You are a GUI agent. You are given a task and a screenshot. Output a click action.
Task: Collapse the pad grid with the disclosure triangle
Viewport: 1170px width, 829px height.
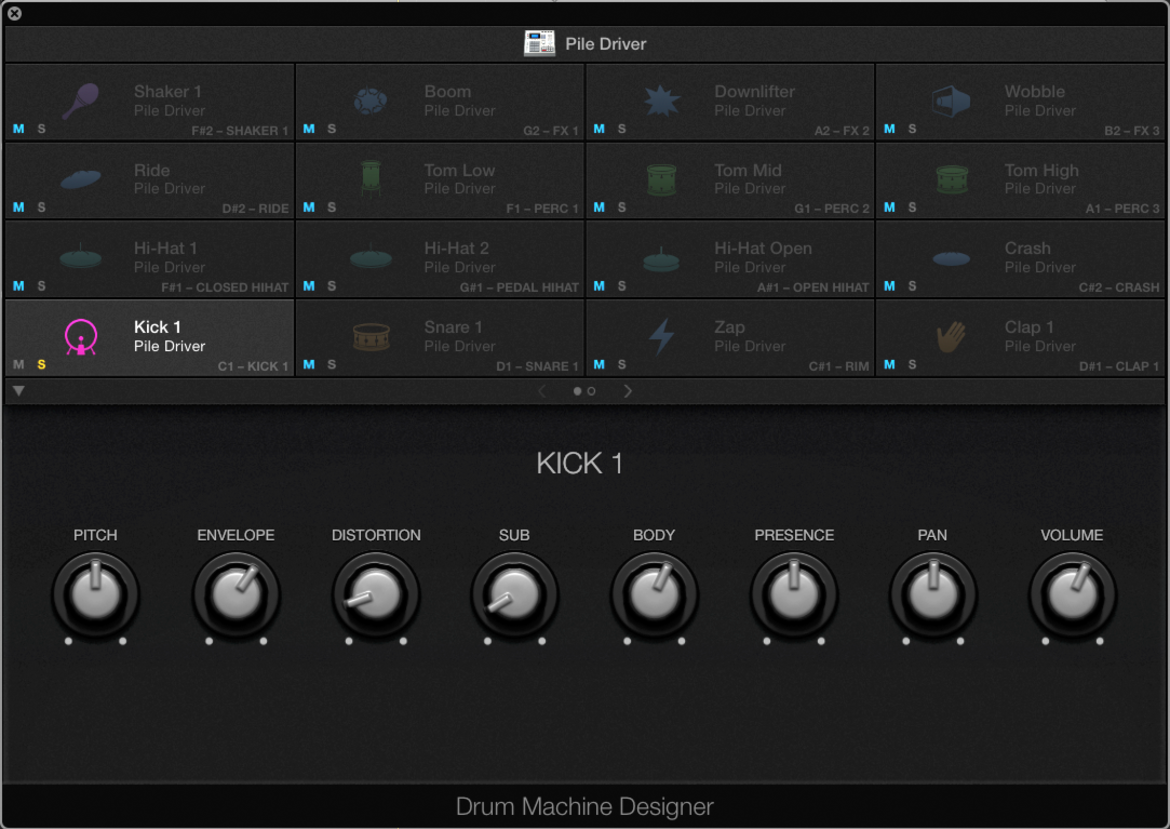(19, 391)
